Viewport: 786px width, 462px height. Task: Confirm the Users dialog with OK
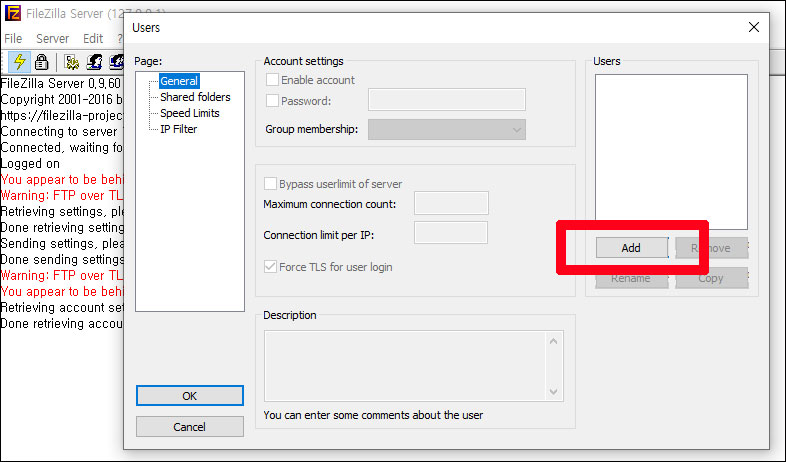click(189, 396)
